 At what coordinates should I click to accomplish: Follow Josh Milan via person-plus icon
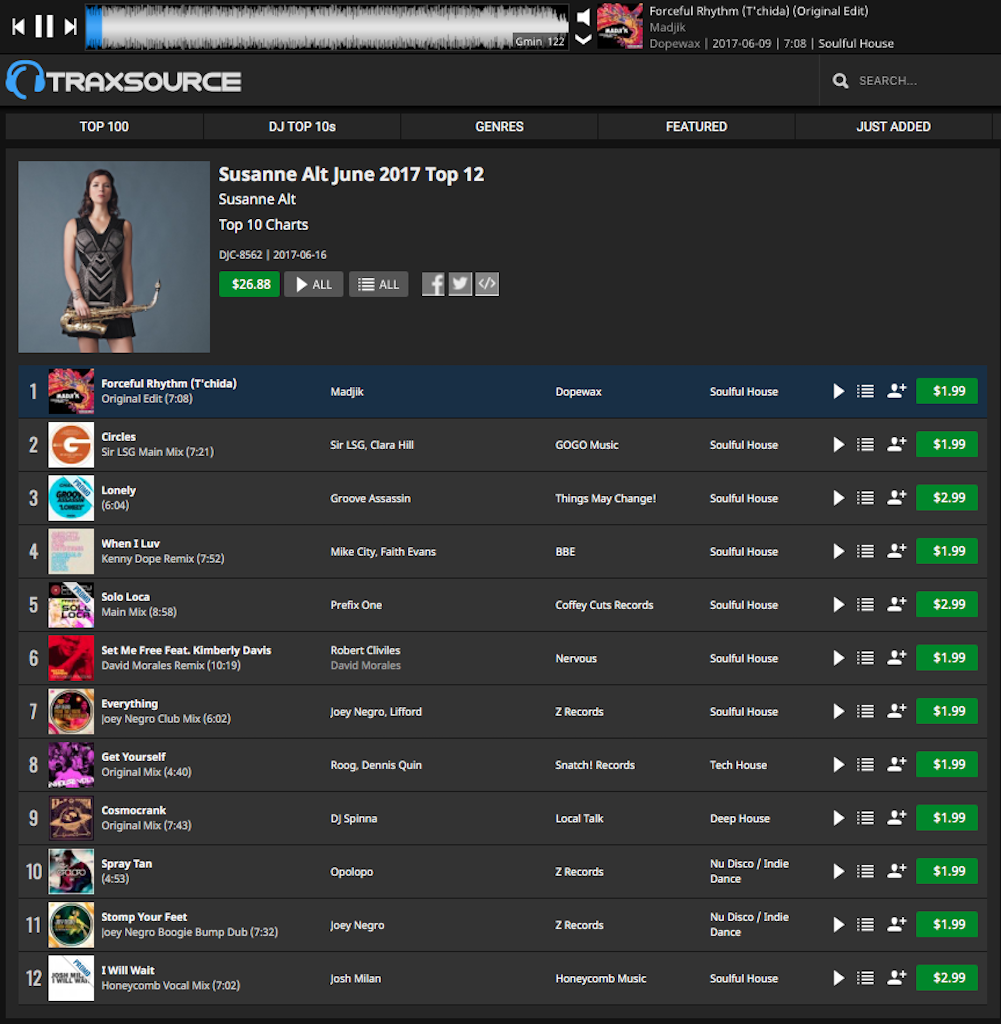coord(897,978)
